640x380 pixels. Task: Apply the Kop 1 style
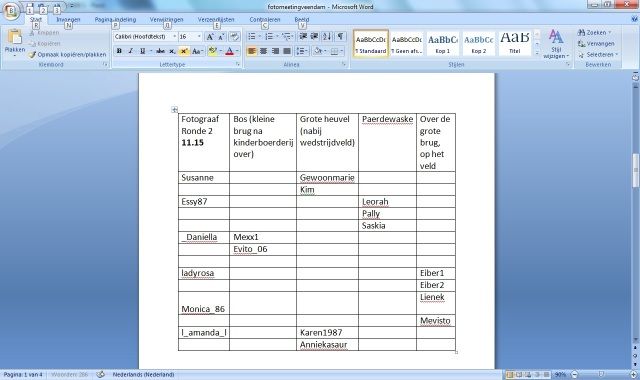[443, 43]
